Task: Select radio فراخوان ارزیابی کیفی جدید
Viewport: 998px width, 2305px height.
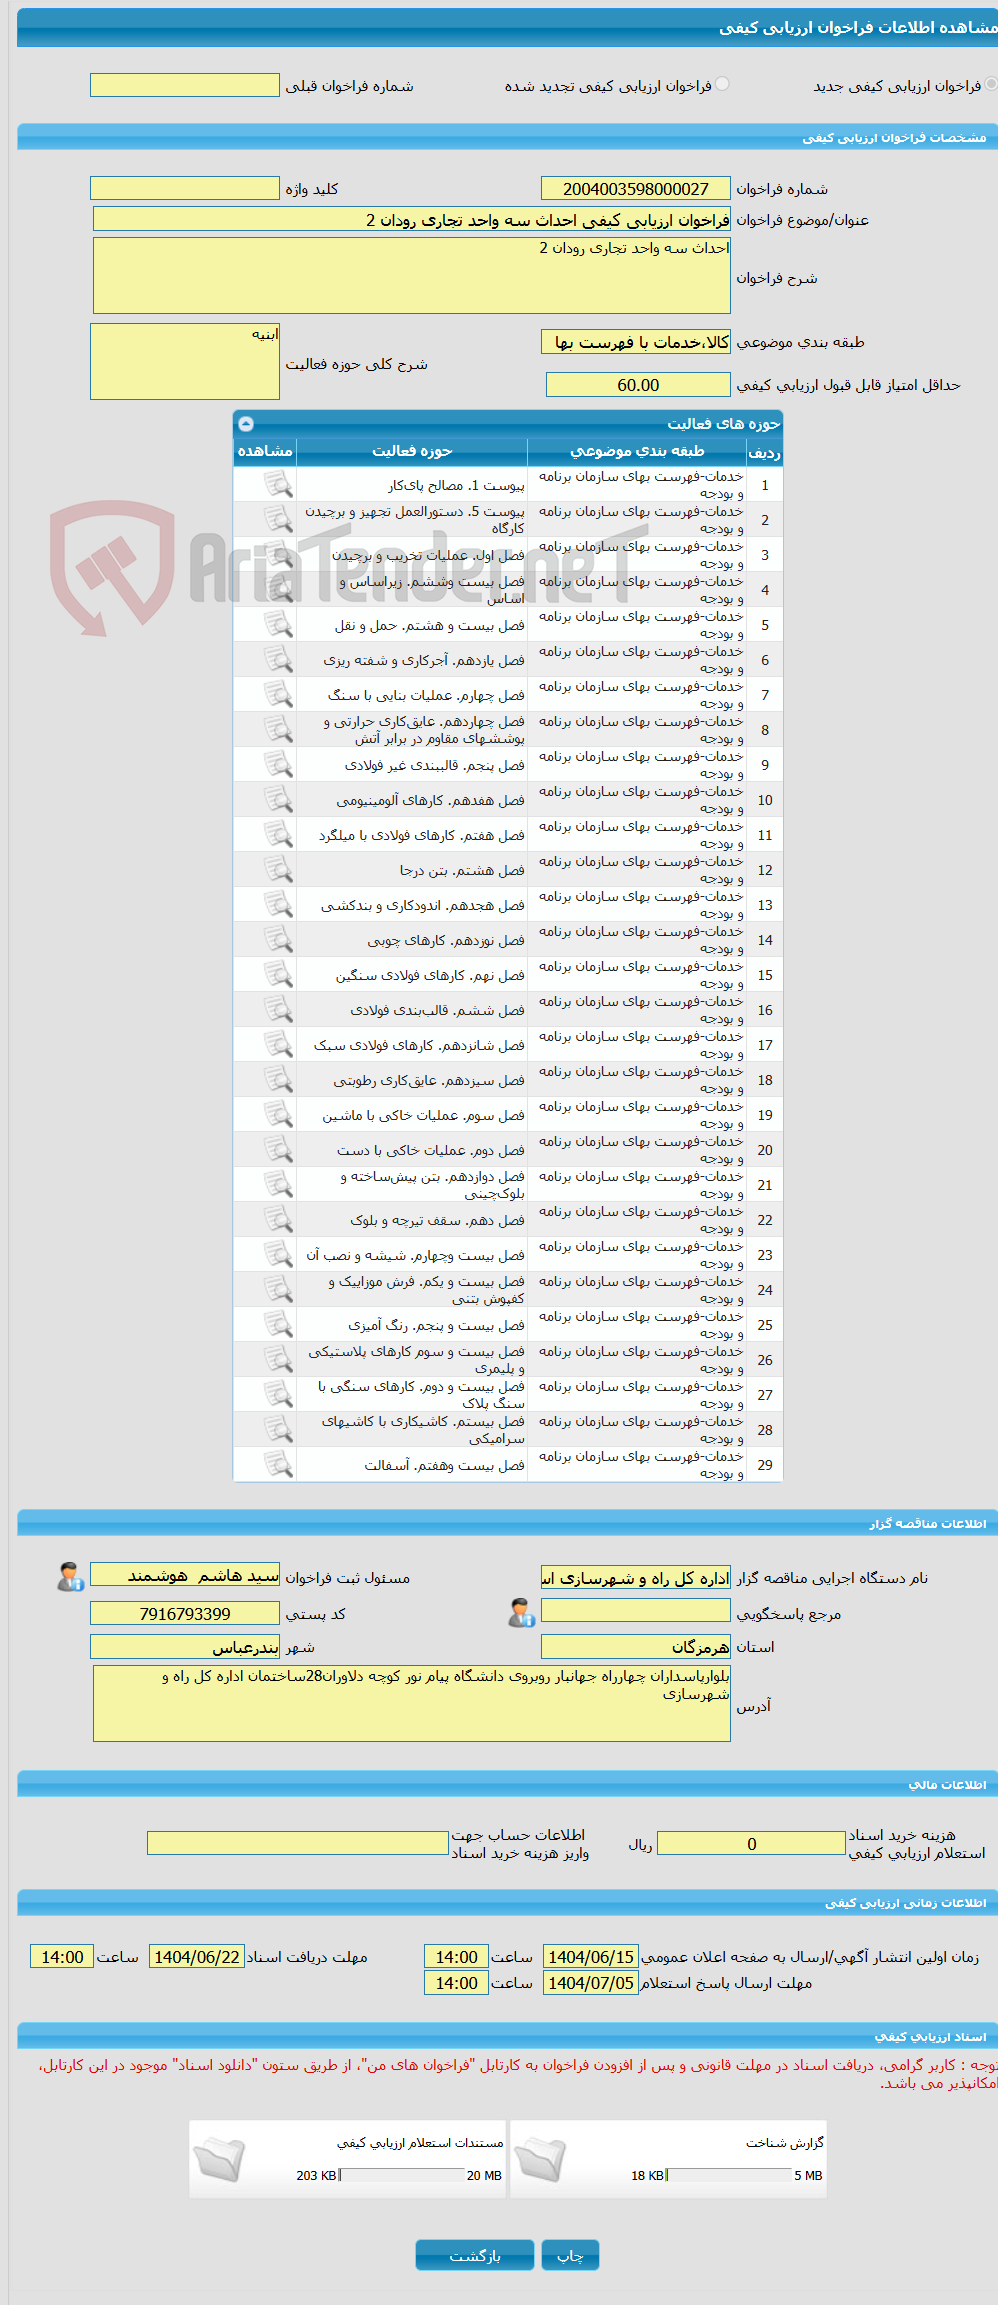Action: pyautogui.click(x=991, y=84)
